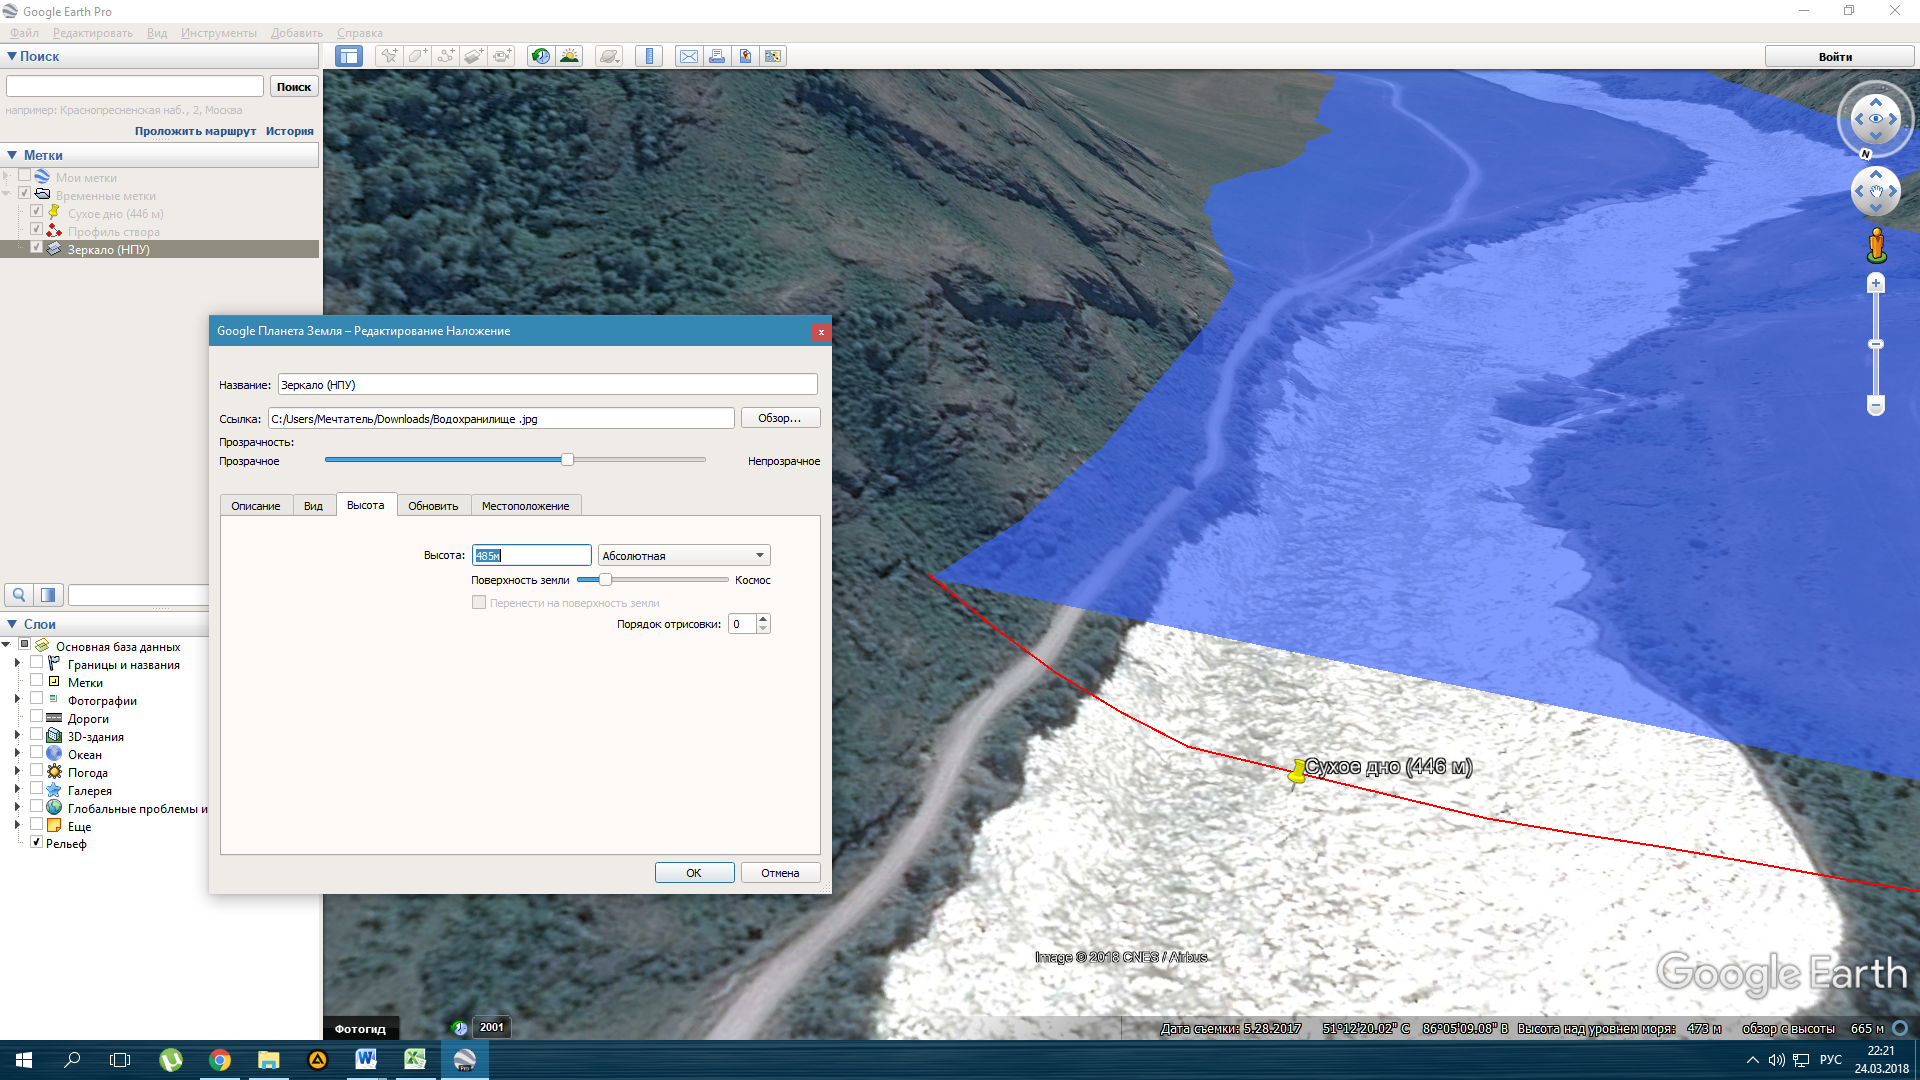Click the Print icon in toolbar
Image resolution: width=1920 pixels, height=1080 pixels.
point(717,56)
